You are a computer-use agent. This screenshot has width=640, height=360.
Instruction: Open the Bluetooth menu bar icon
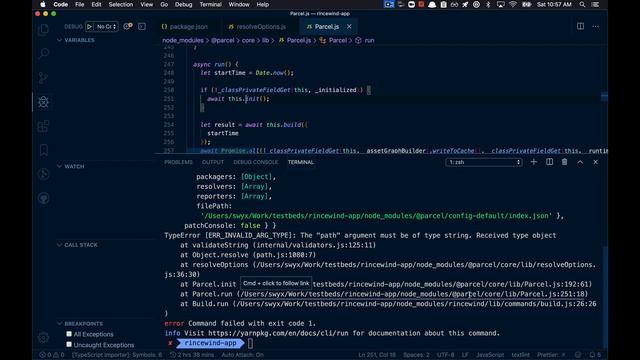click(488, 4)
